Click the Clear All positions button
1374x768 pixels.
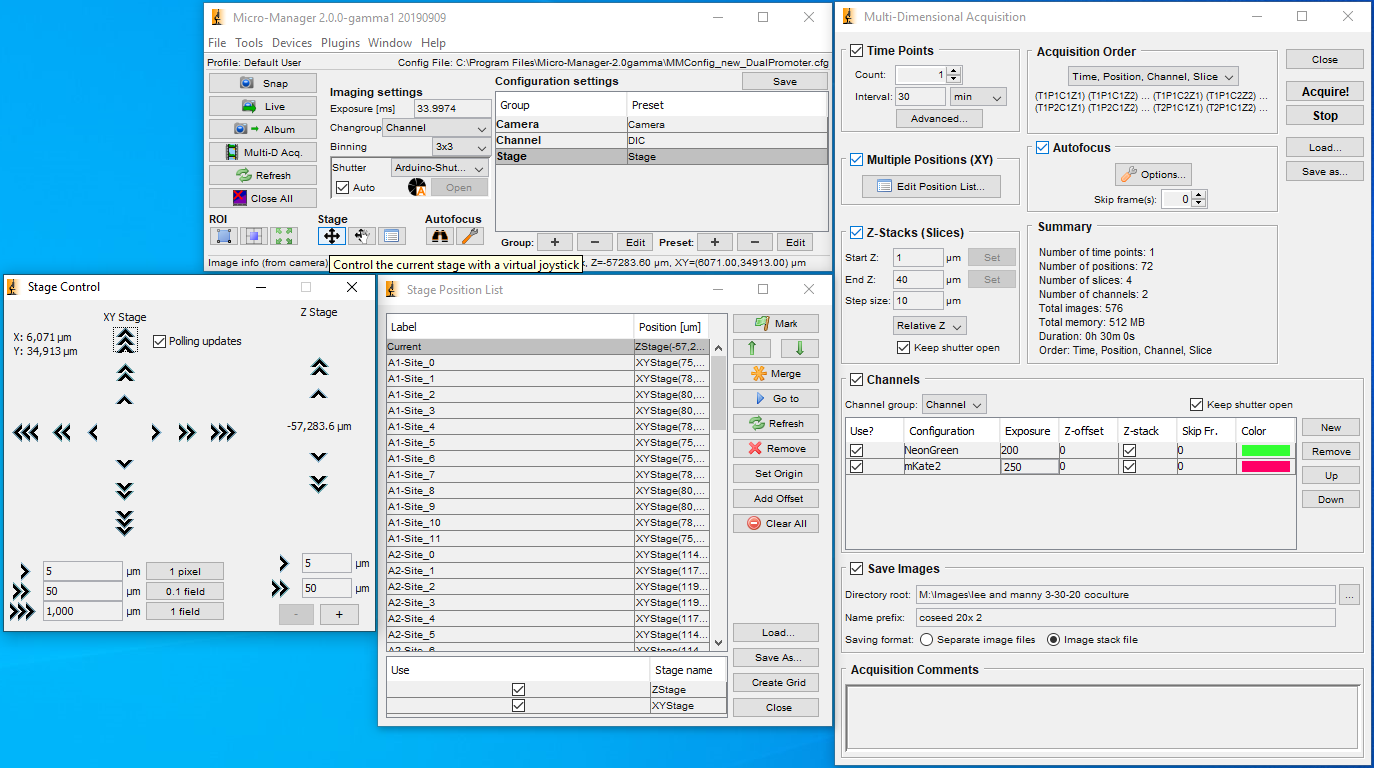coord(775,523)
